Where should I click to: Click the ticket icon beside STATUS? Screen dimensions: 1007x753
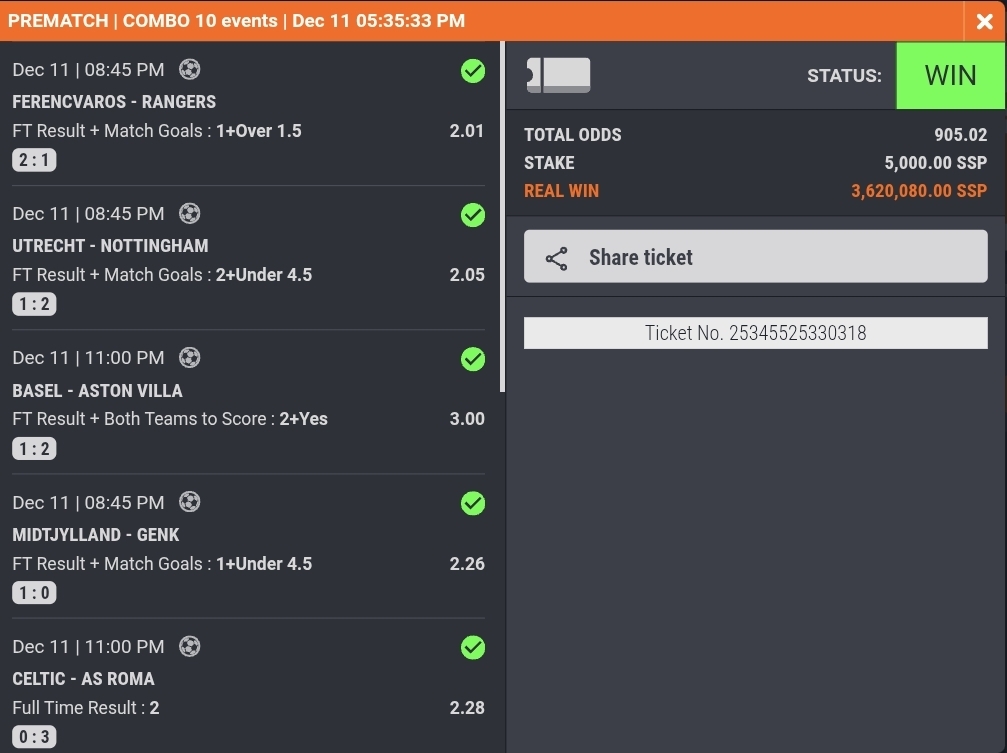pos(558,76)
